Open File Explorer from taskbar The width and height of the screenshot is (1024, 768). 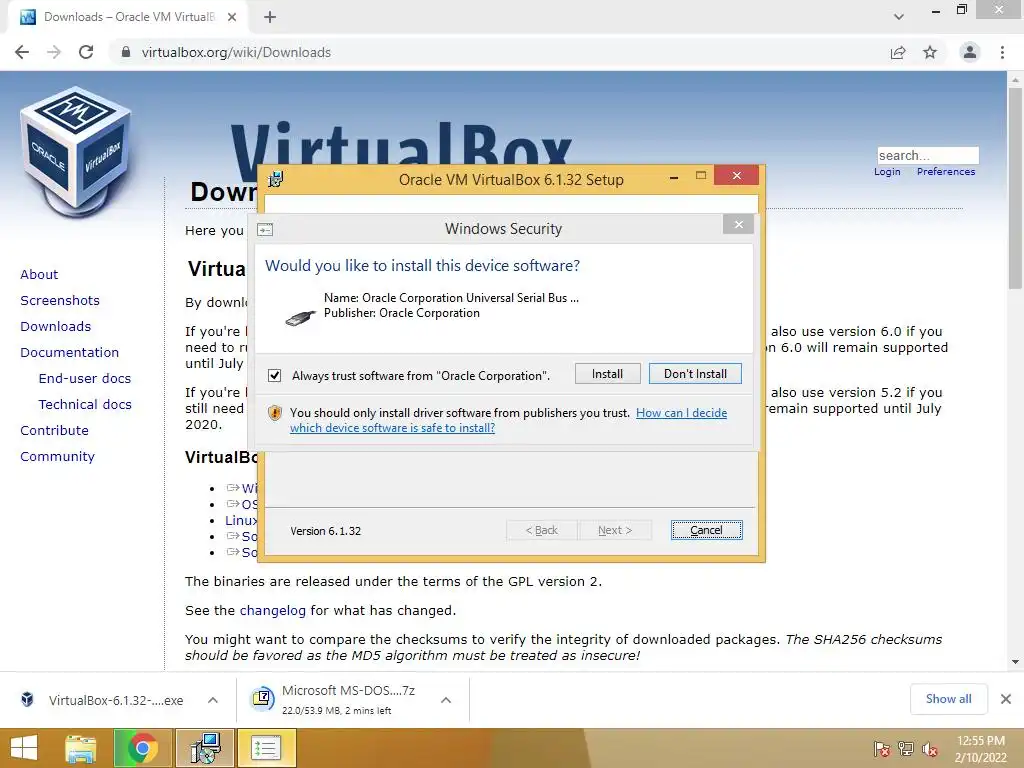coord(81,748)
